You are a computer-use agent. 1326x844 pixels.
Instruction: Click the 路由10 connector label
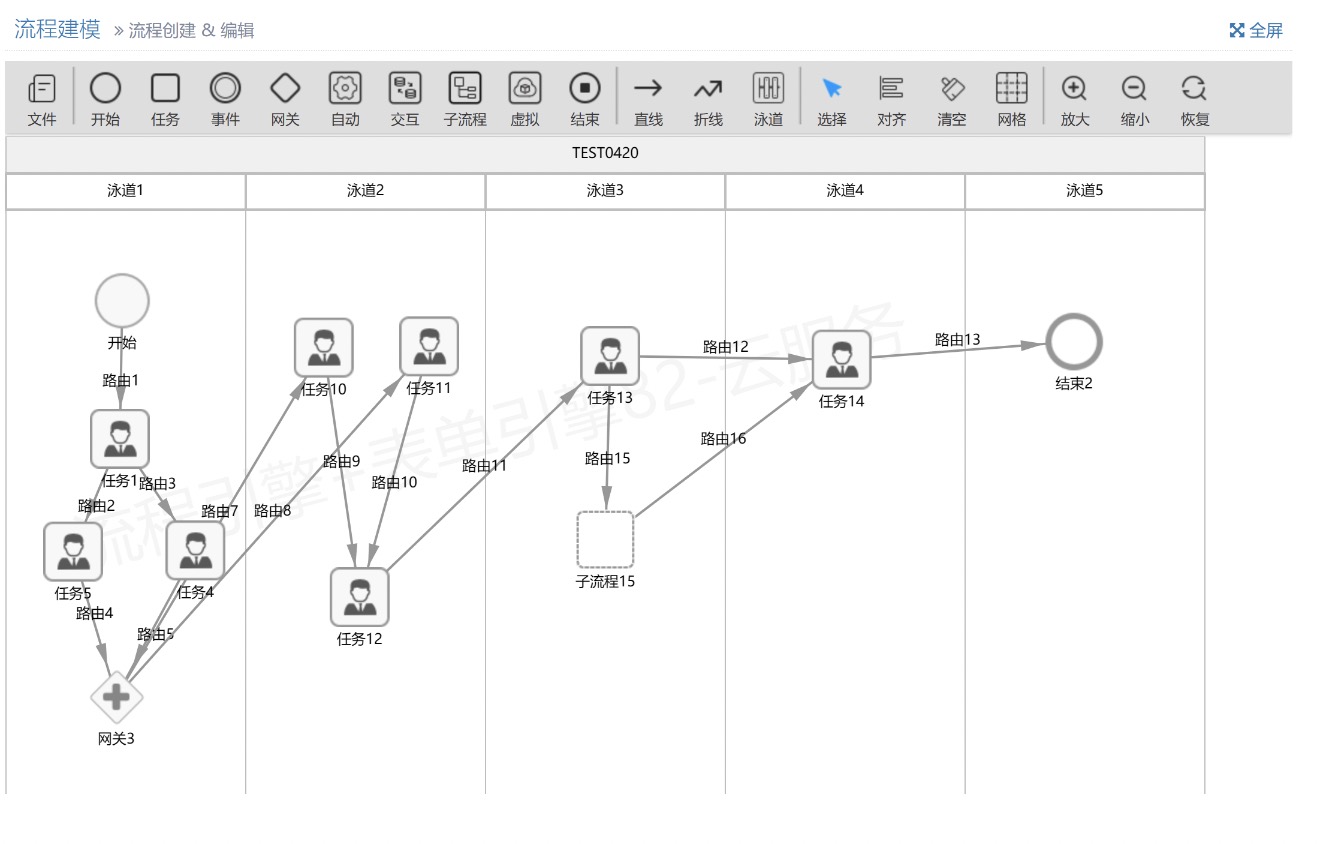point(394,482)
